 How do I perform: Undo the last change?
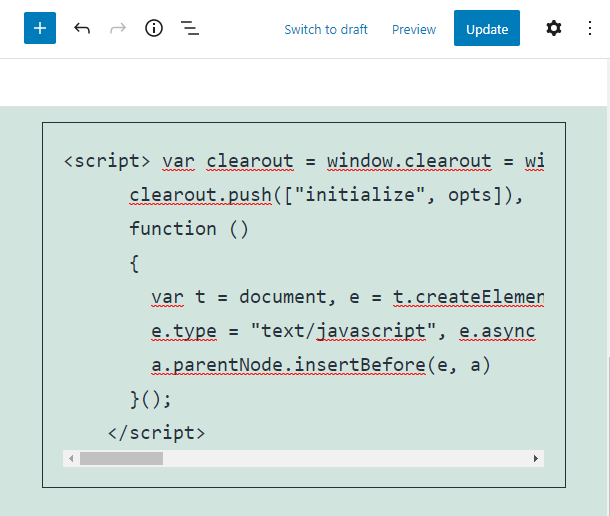pyautogui.click(x=82, y=28)
